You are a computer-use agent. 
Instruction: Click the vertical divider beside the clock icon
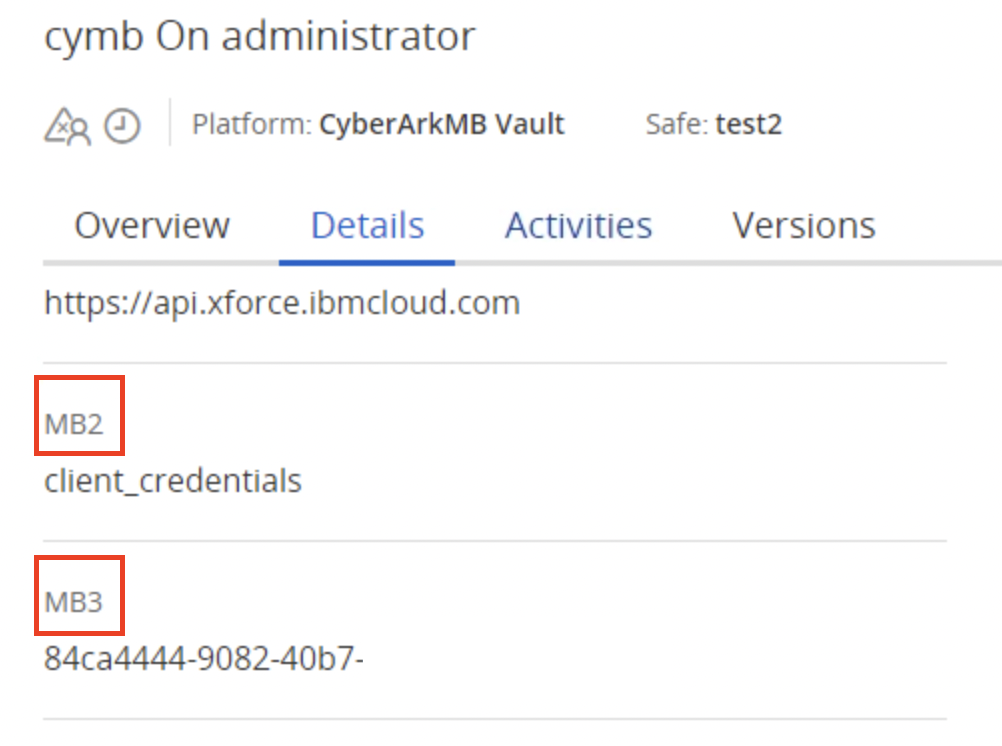click(169, 123)
